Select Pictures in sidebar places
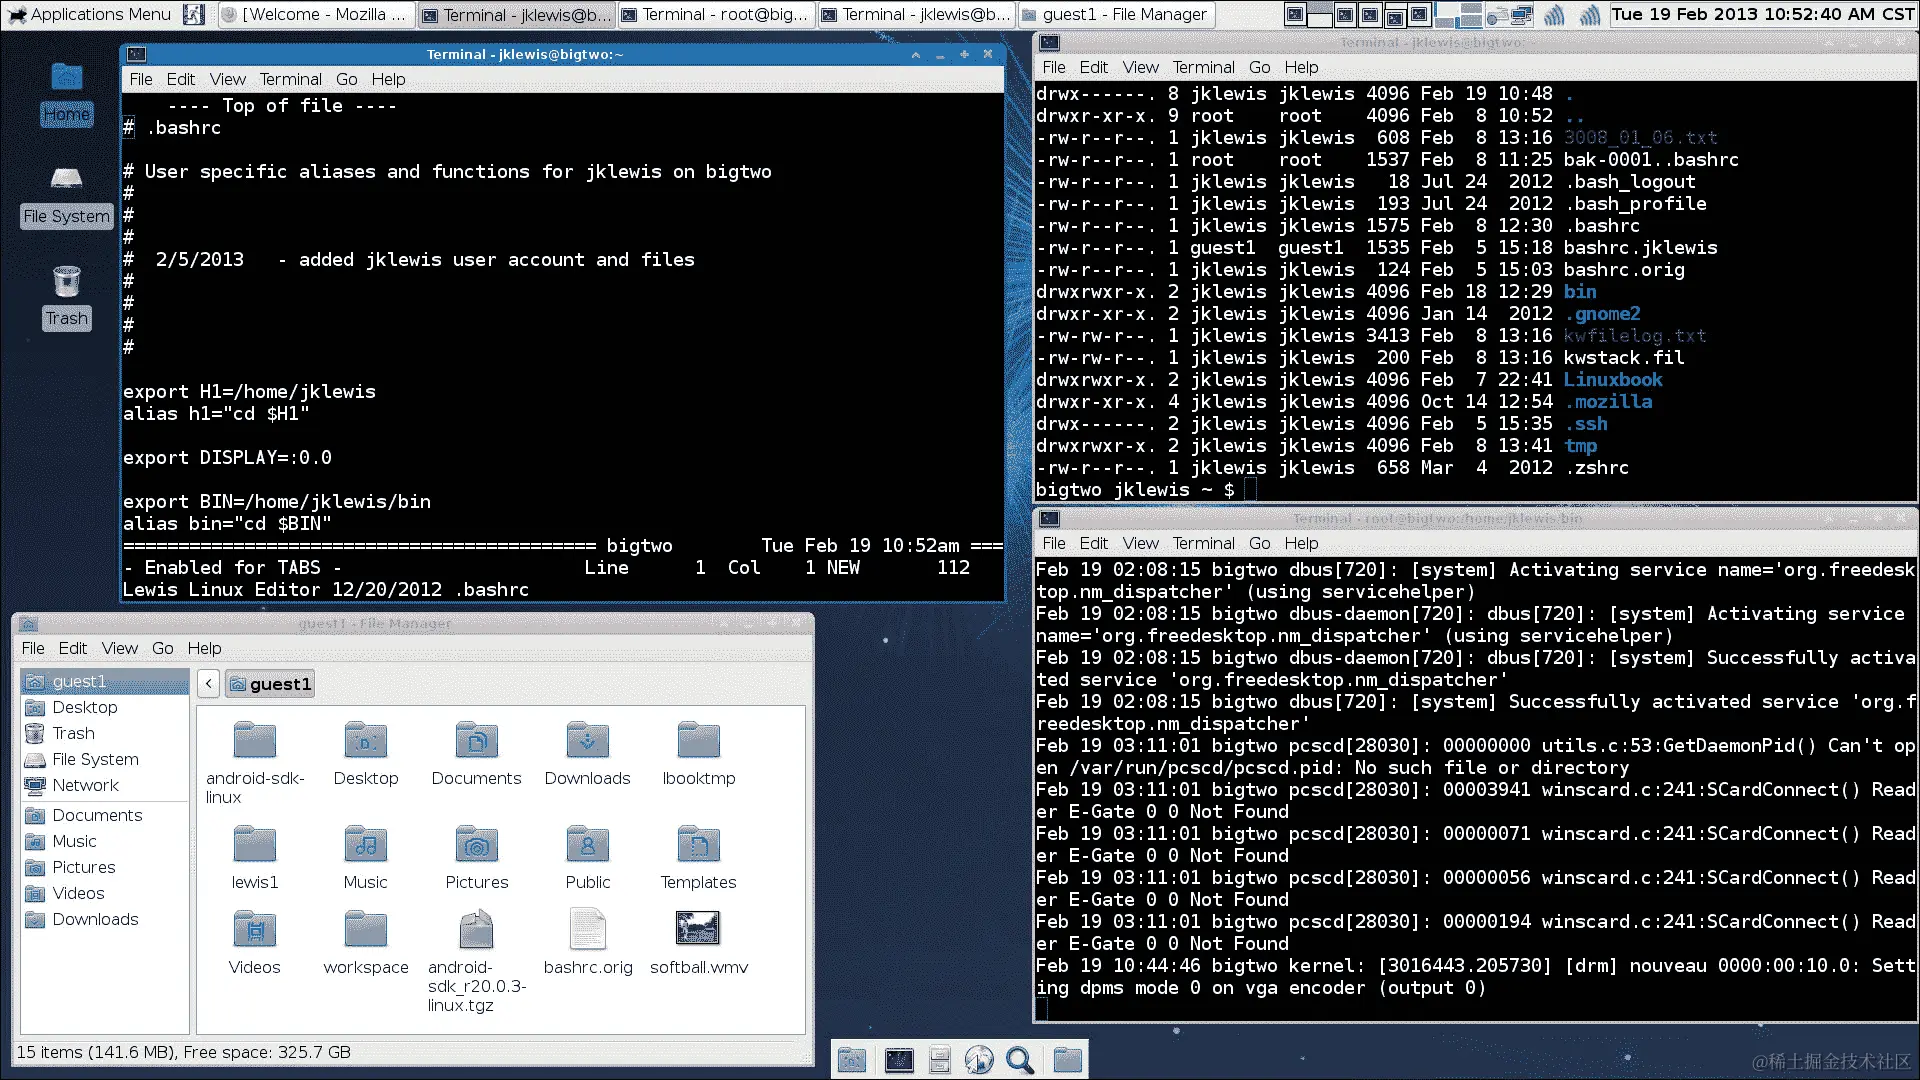The height and width of the screenshot is (1080, 1920). pyautogui.click(x=83, y=867)
